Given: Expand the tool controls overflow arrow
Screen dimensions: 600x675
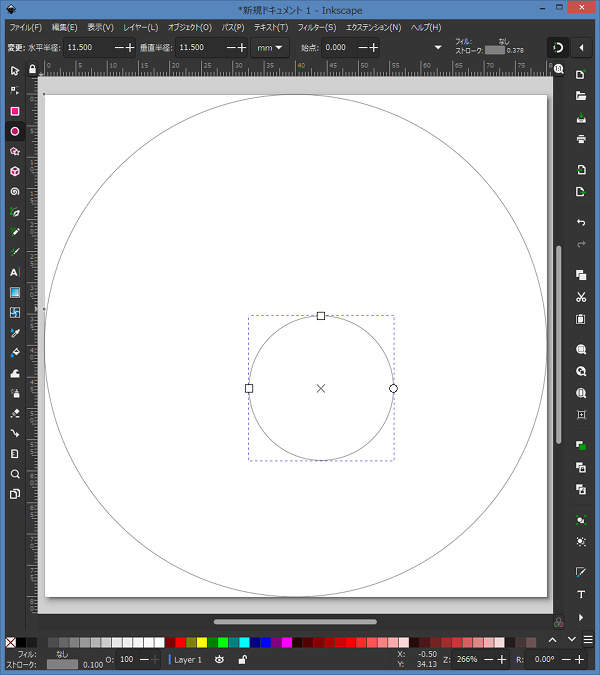Looking at the screenshot, I should click(438, 47).
